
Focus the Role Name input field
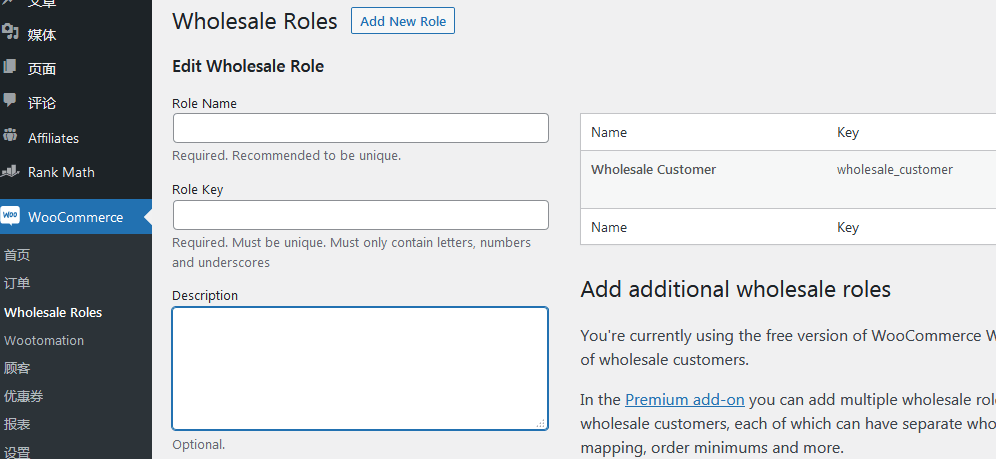[361, 128]
